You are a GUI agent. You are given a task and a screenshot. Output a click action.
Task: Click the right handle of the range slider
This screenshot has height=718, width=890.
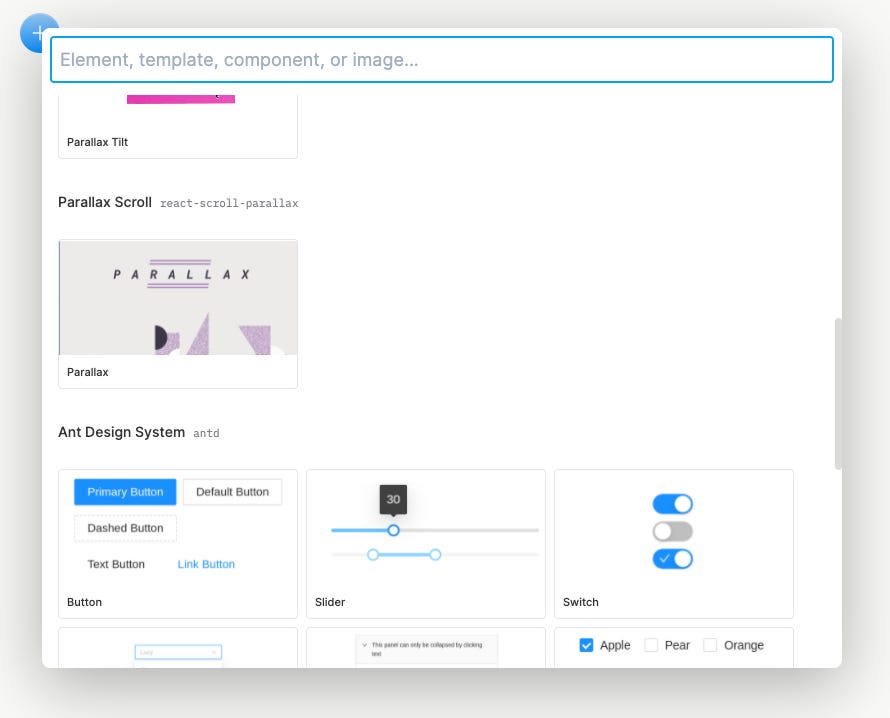435,553
